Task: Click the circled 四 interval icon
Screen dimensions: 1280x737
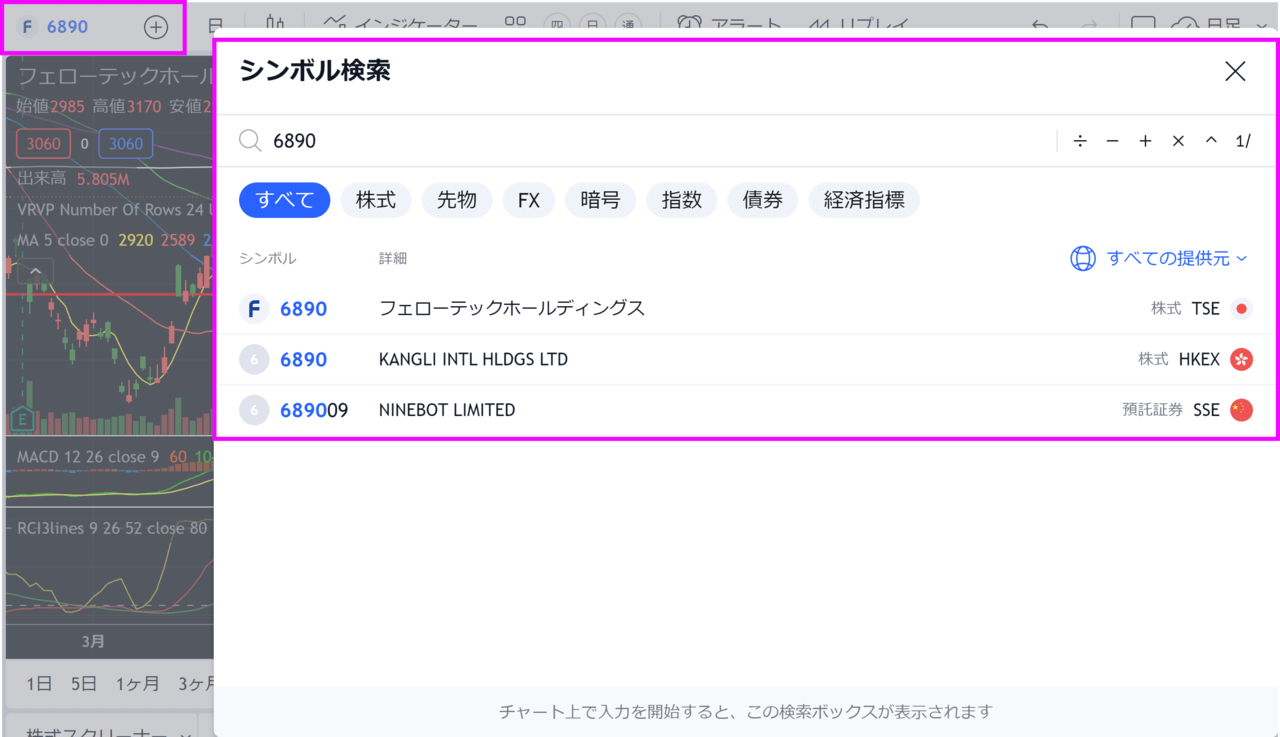Action: click(x=559, y=26)
